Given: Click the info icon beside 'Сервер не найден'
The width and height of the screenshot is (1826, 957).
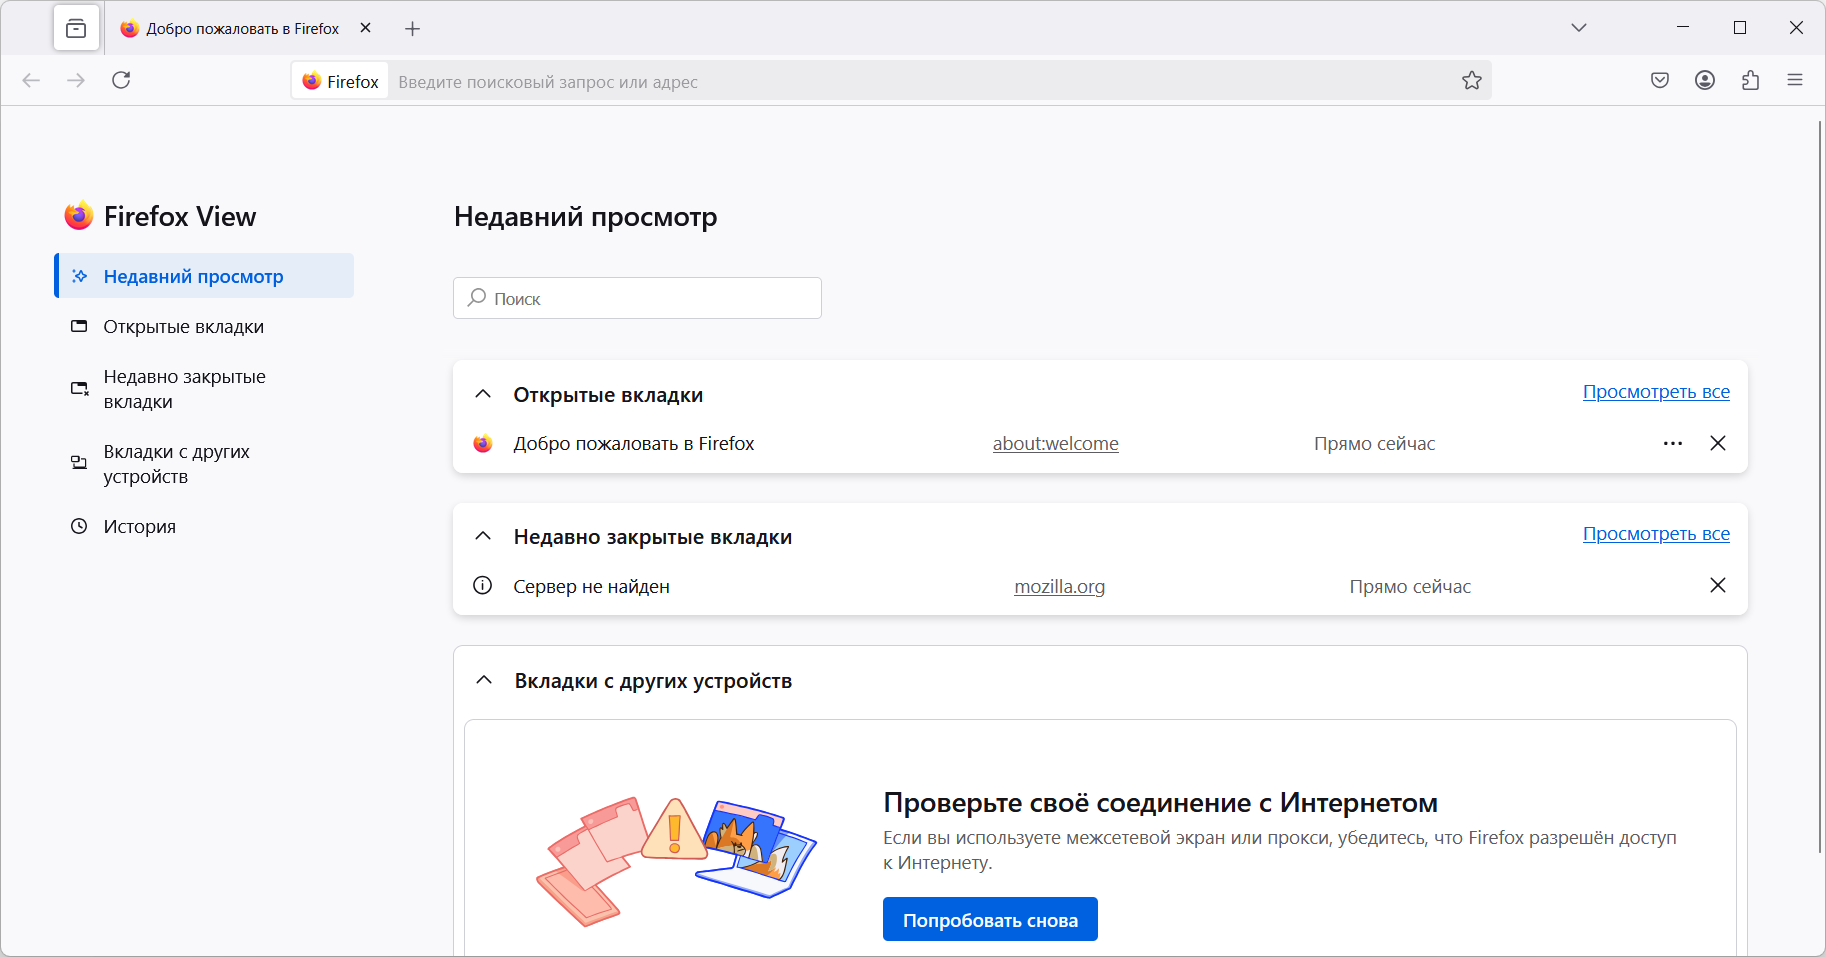Looking at the screenshot, I should coord(483,585).
